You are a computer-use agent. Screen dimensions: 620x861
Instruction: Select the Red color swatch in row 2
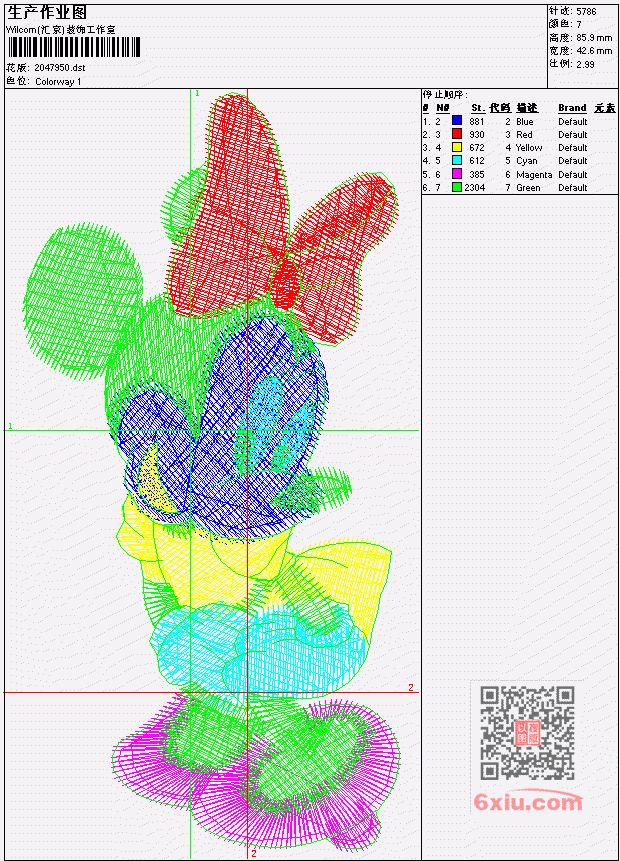(456, 133)
